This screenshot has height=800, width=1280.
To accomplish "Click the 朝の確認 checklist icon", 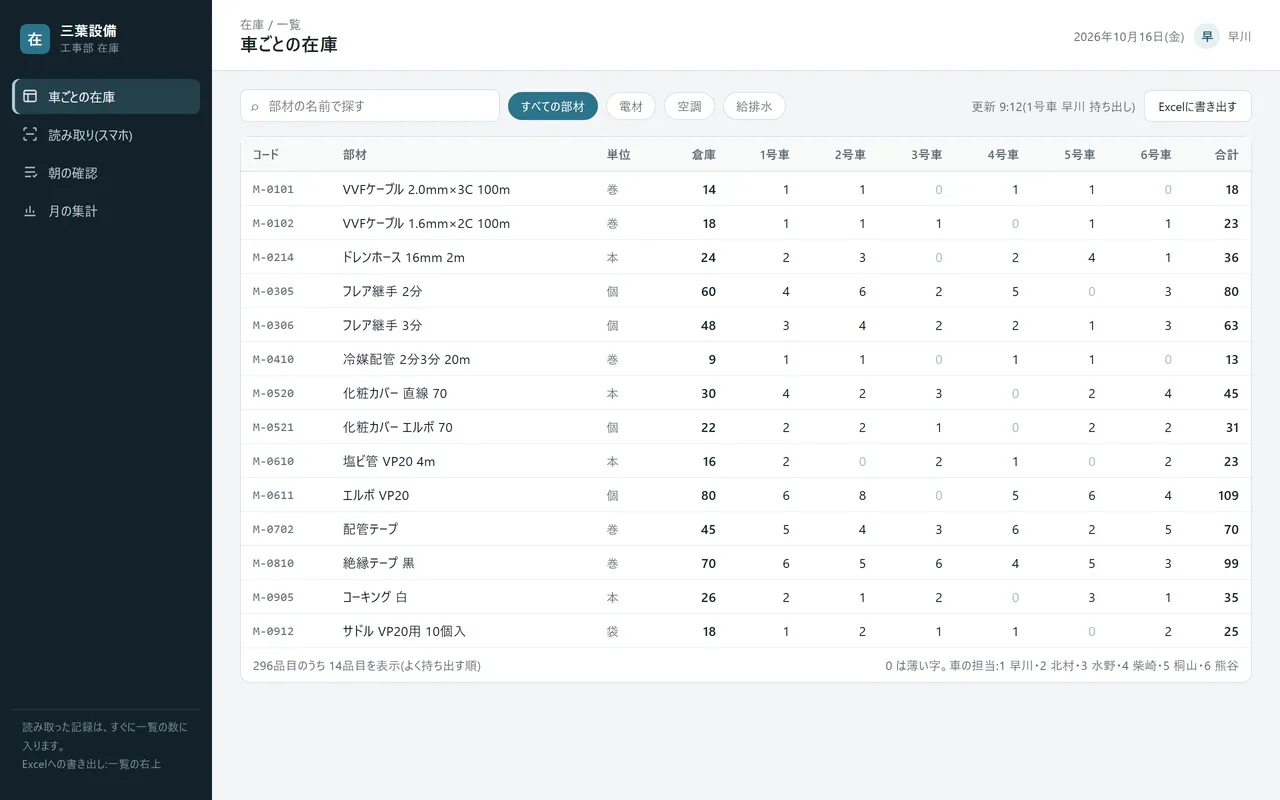I will pyautogui.click(x=30, y=173).
